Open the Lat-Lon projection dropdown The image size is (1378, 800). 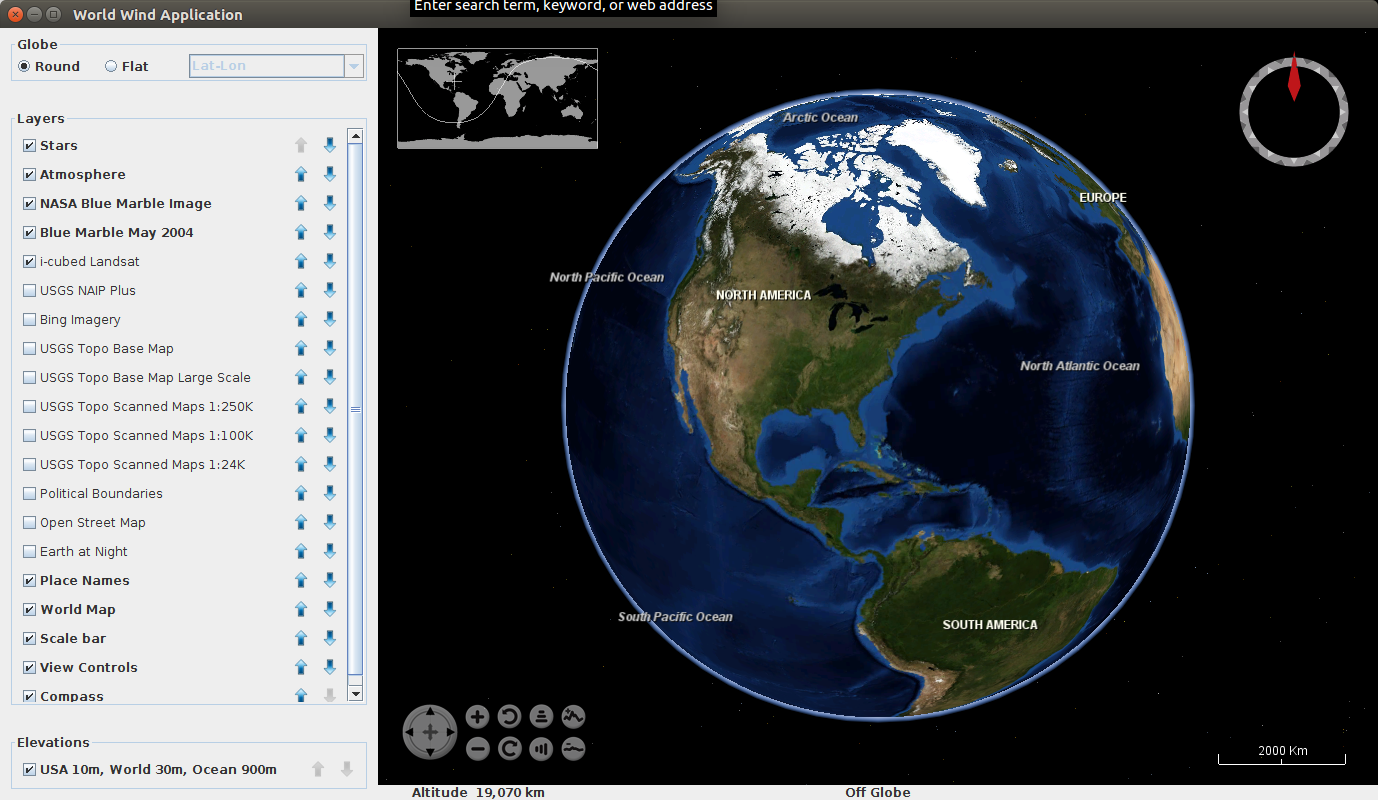click(x=353, y=67)
